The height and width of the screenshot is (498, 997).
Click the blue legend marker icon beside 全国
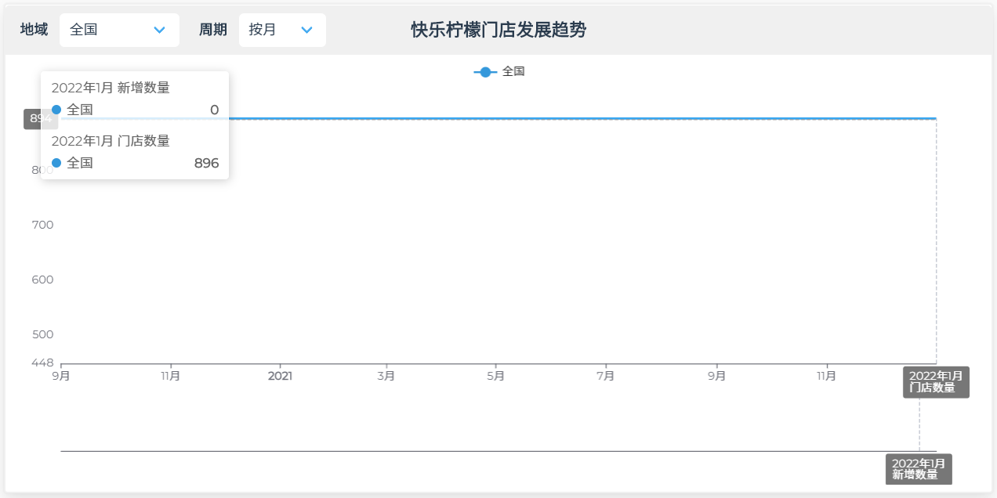[485, 72]
